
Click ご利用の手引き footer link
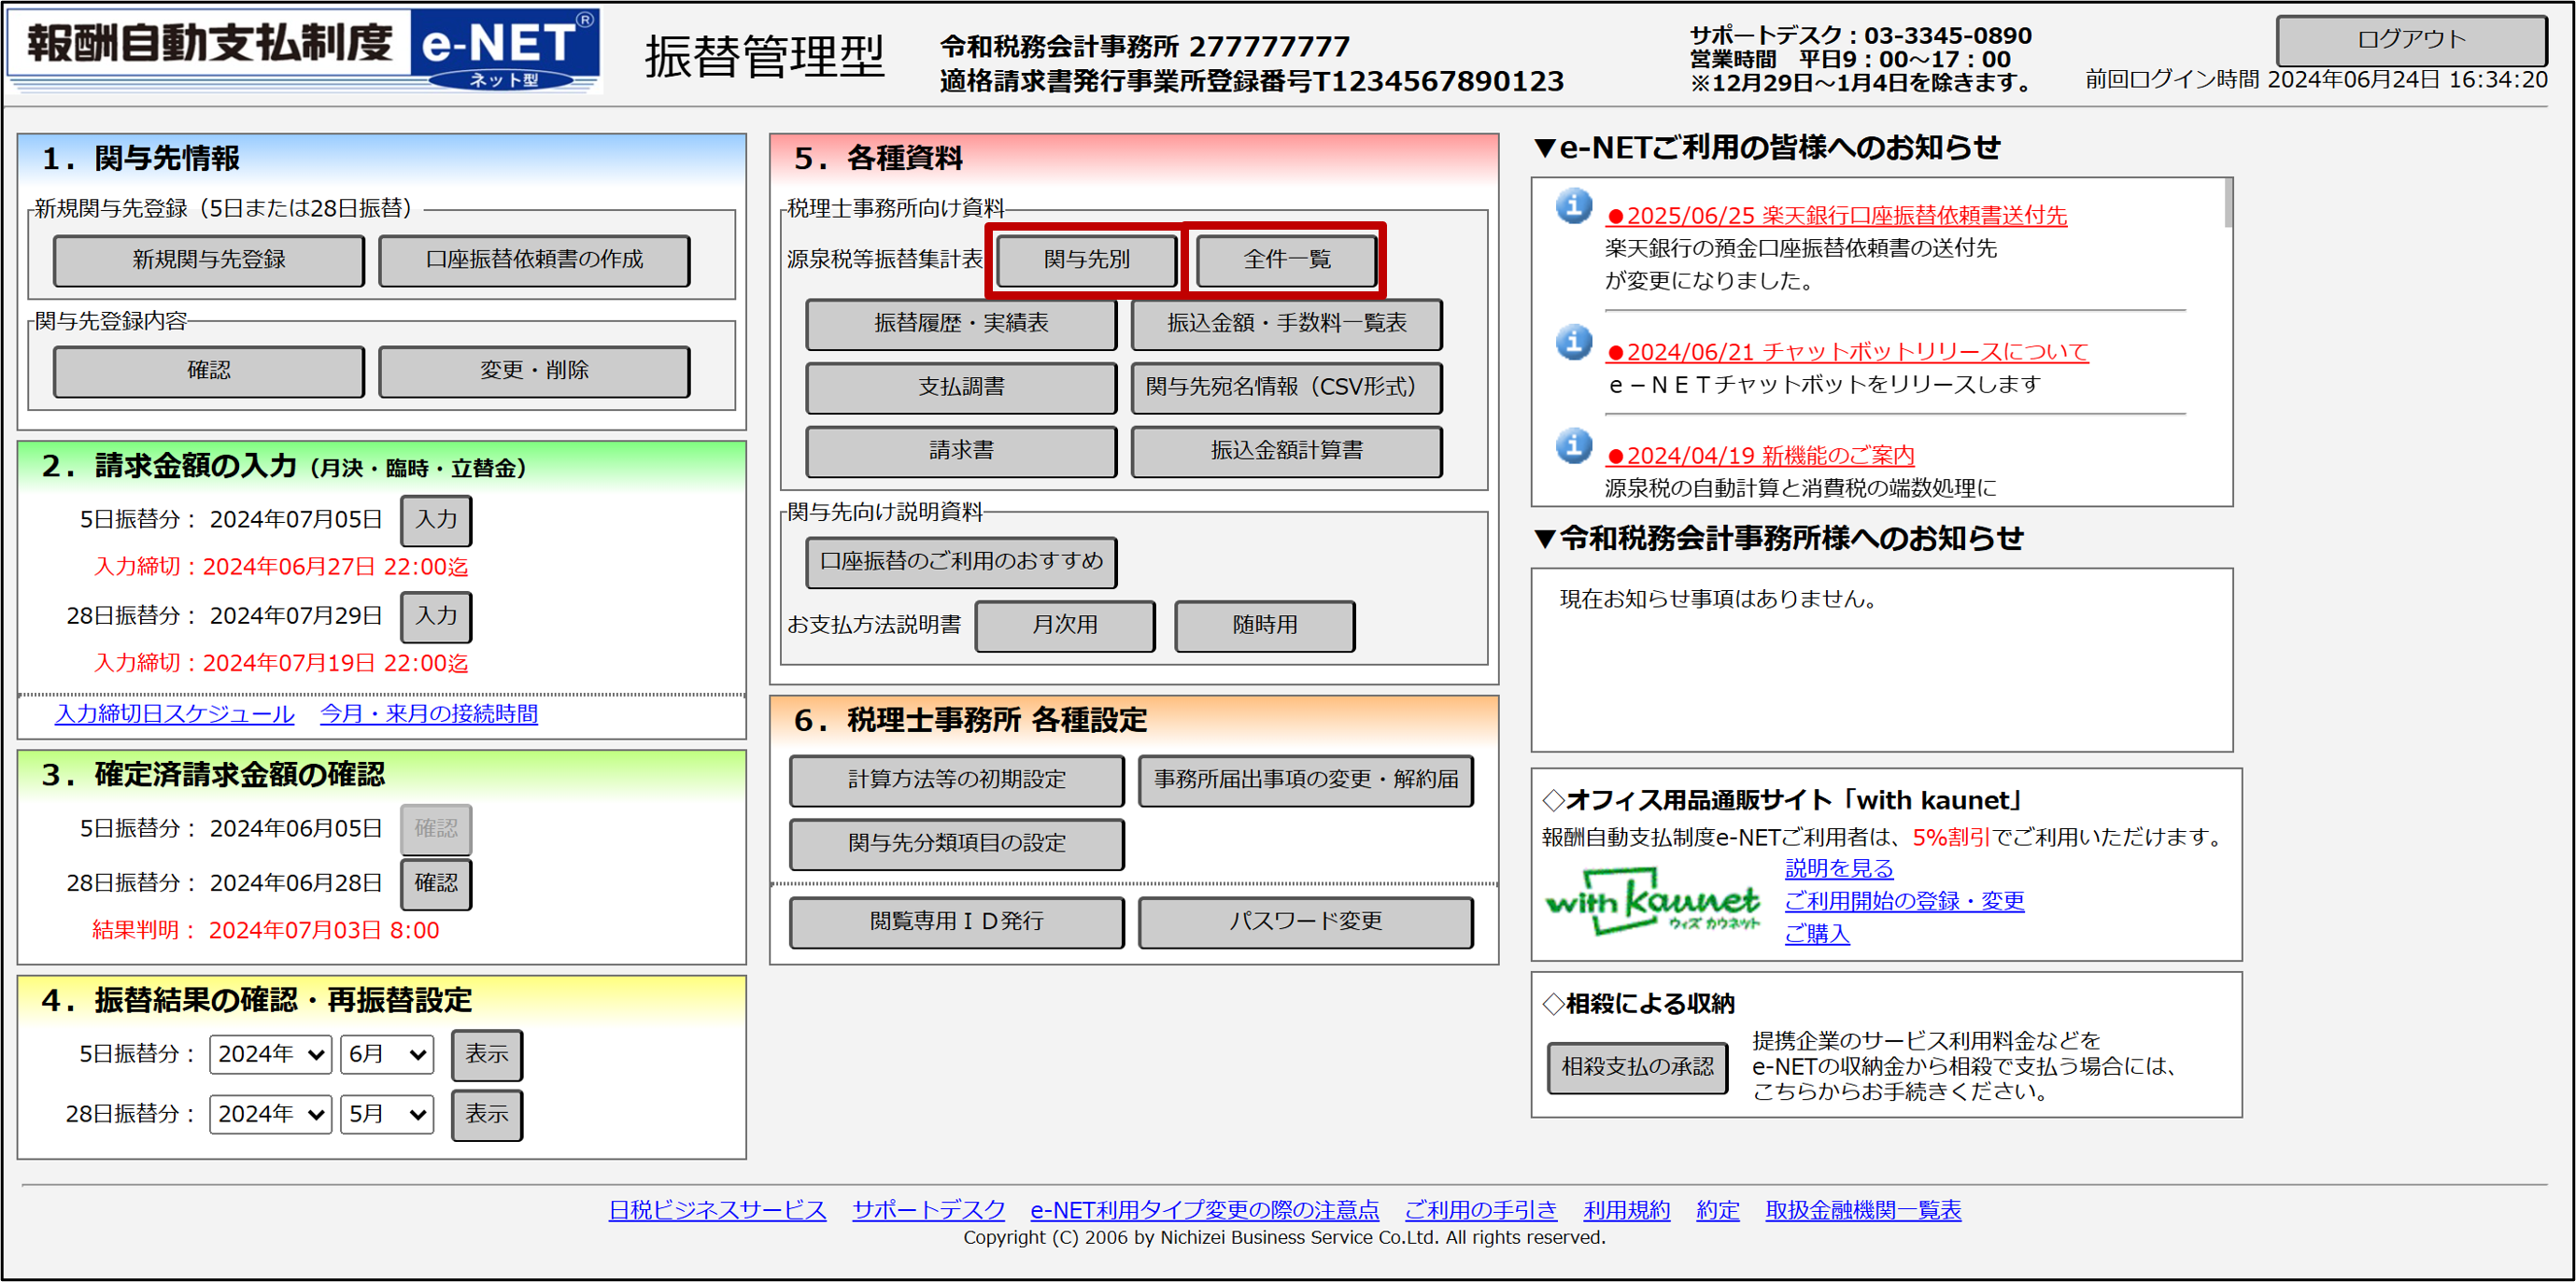point(1480,1210)
